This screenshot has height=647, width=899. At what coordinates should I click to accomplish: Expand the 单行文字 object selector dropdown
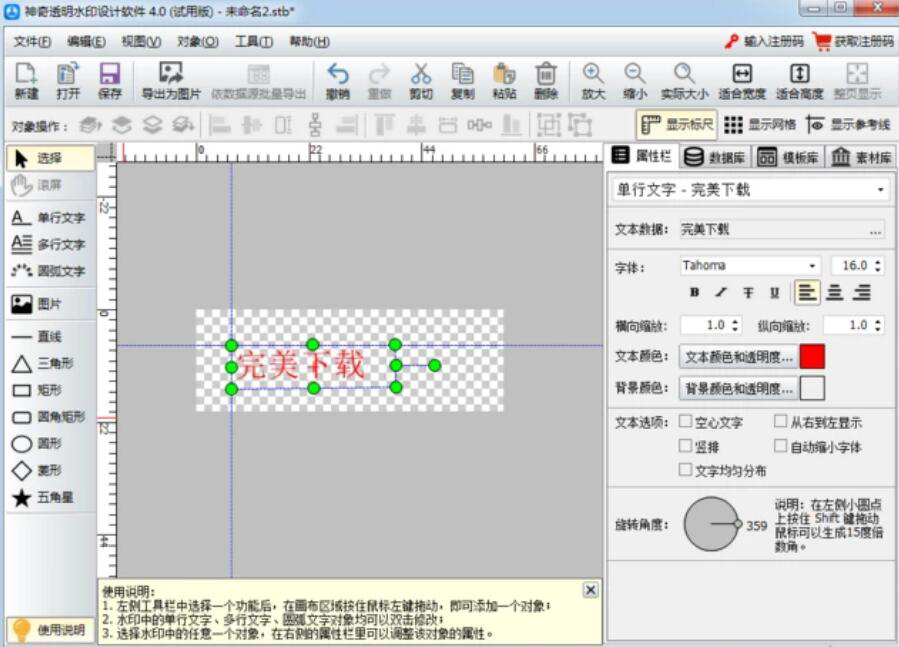click(880, 190)
